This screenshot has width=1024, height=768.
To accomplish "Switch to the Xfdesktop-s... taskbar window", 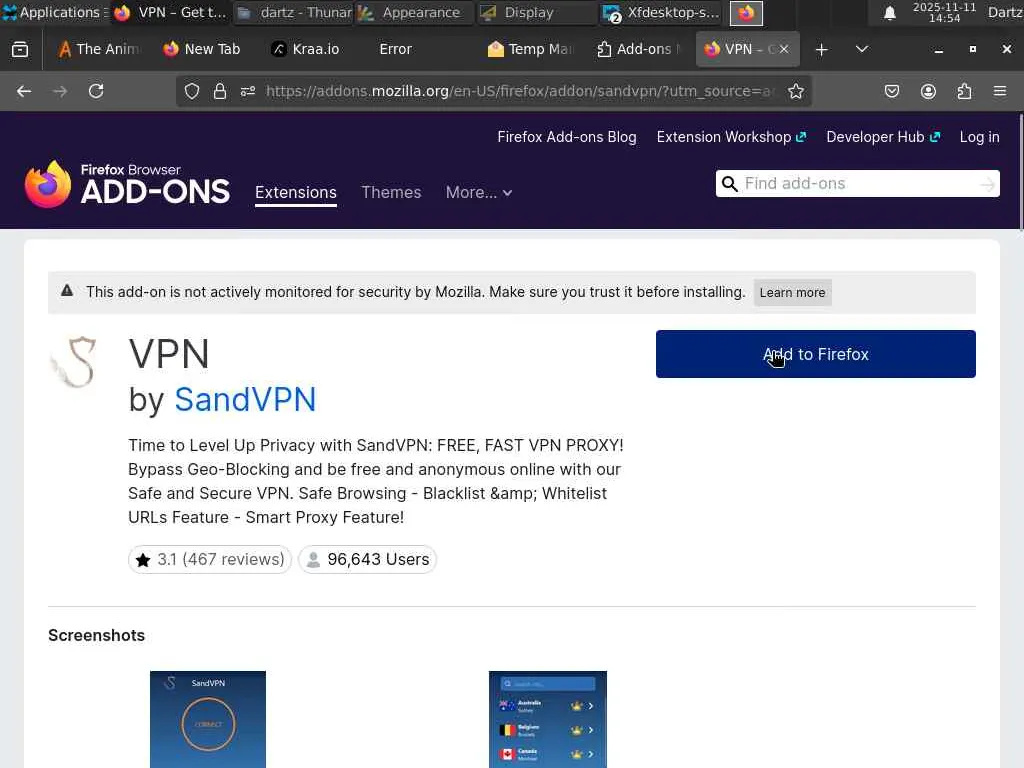I will click(661, 12).
